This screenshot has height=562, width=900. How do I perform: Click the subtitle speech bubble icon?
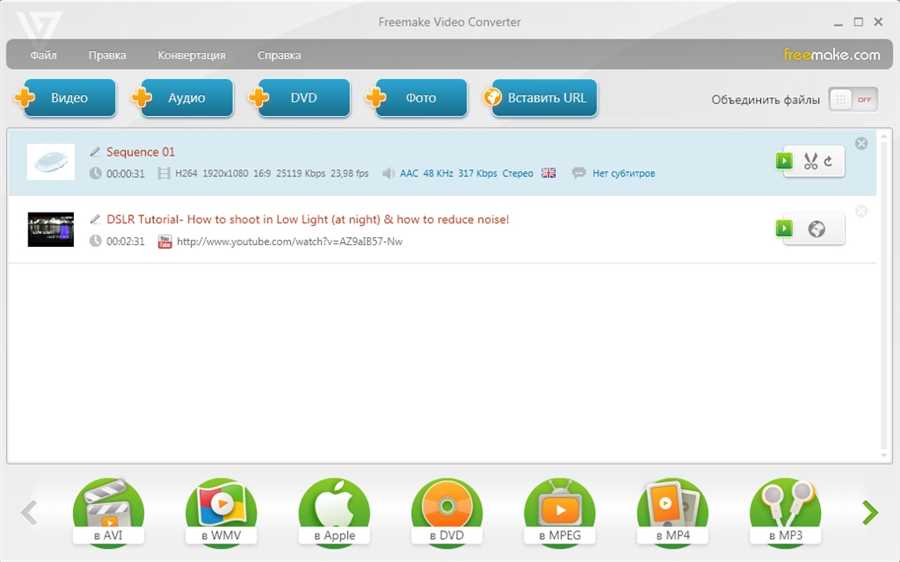pyautogui.click(x=579, y=173)
